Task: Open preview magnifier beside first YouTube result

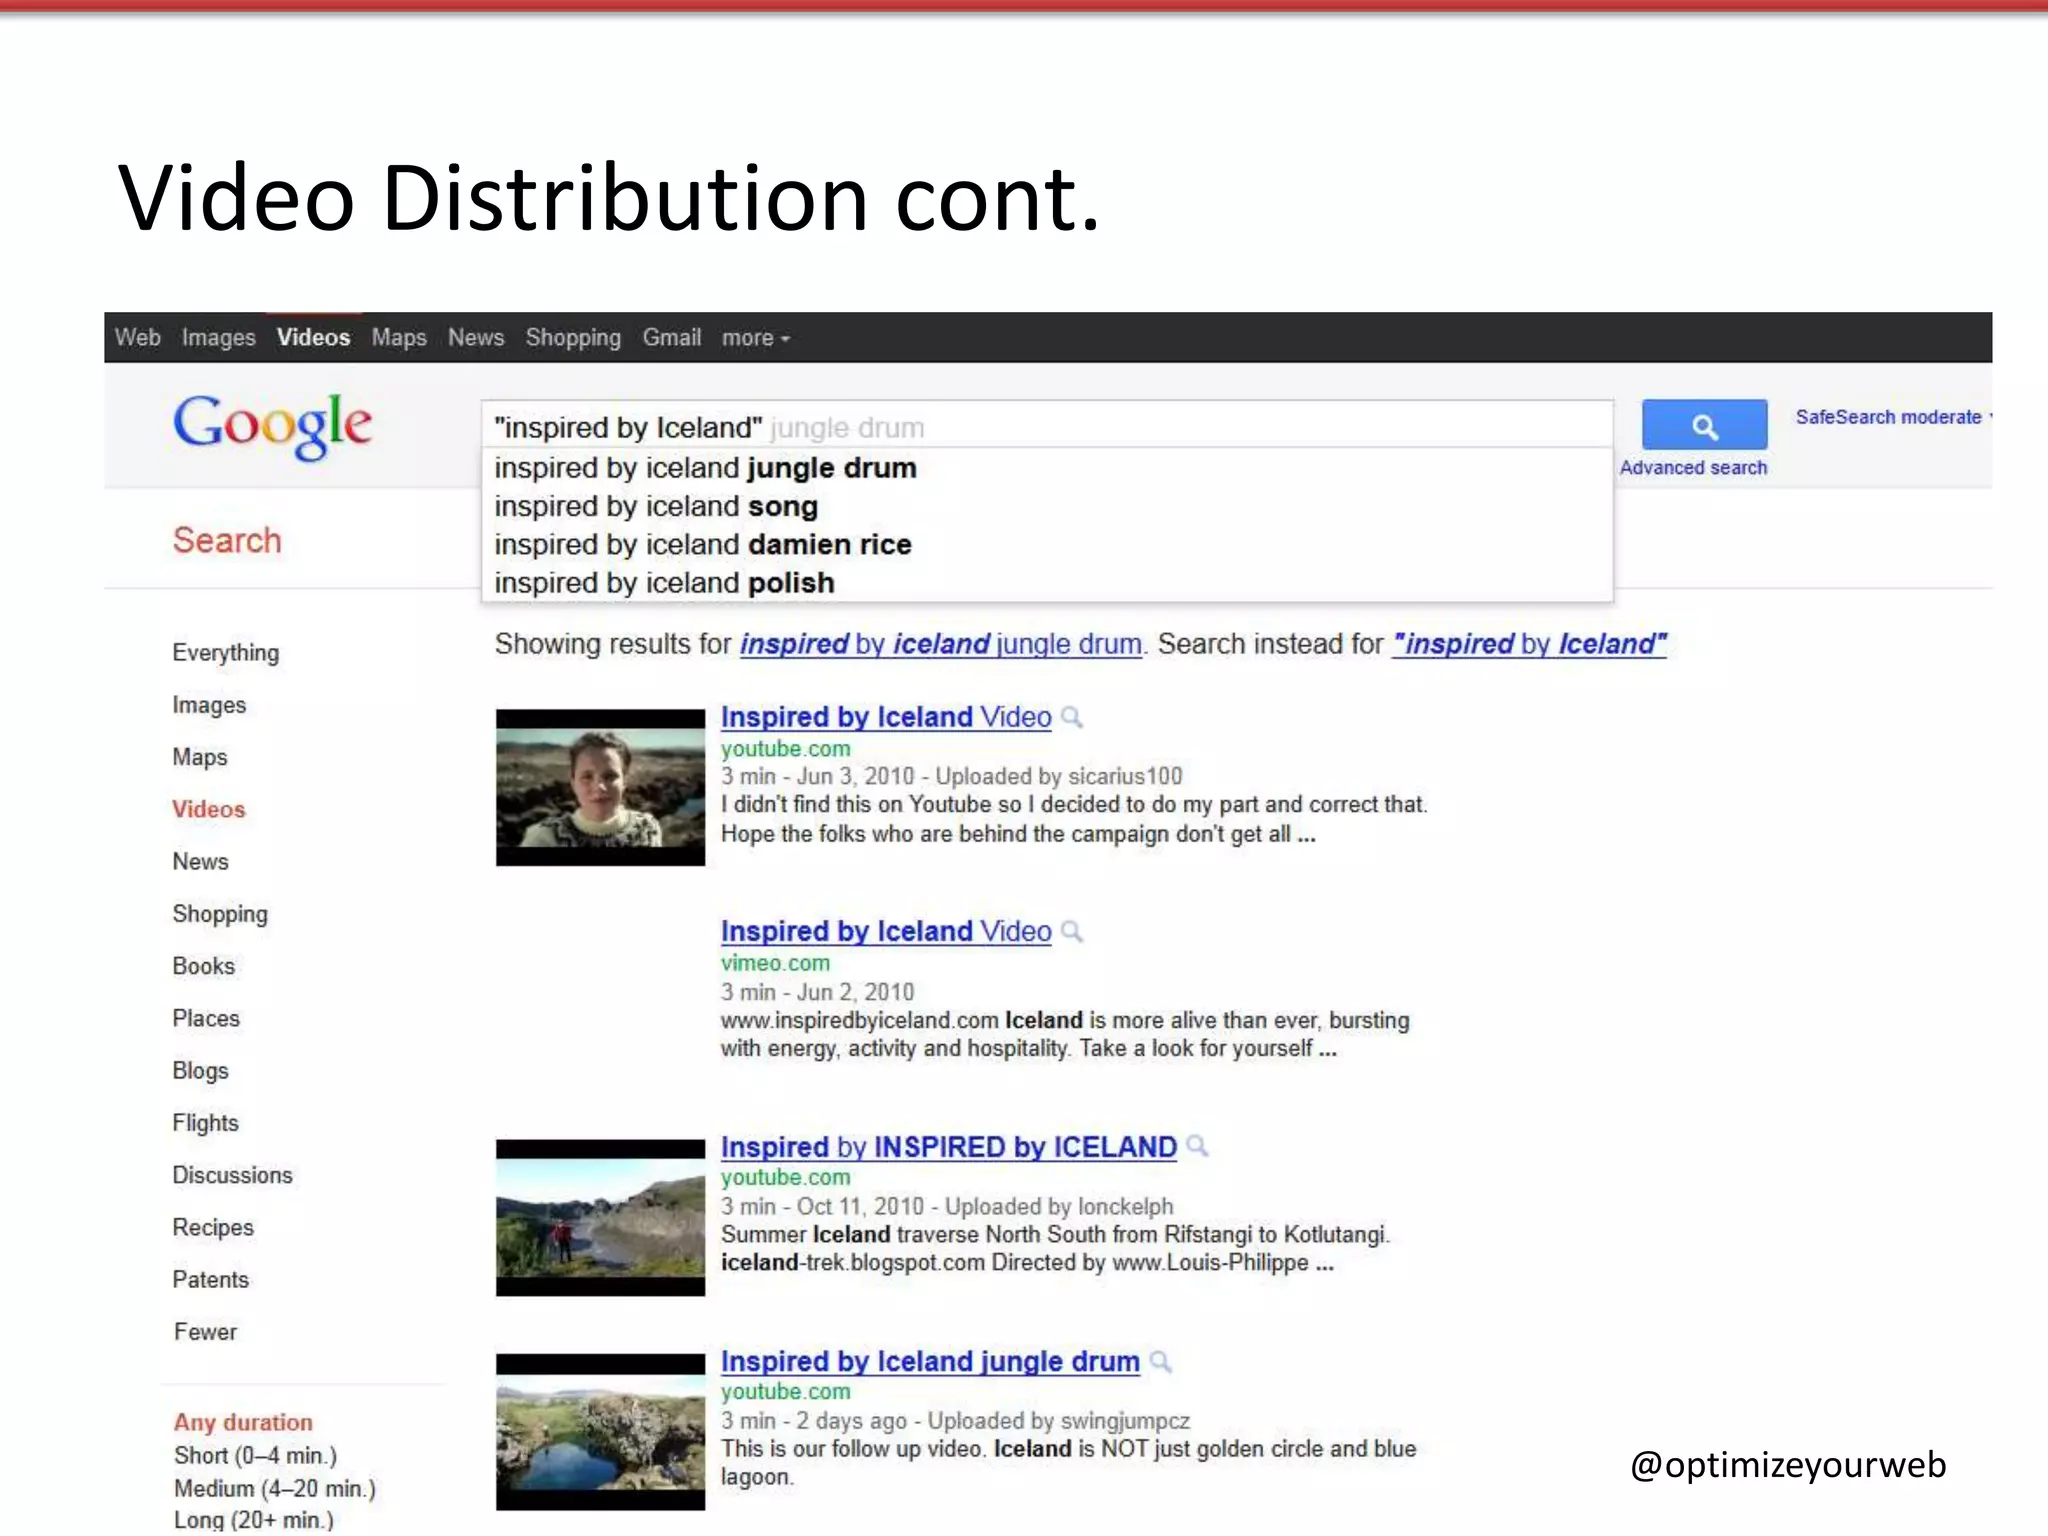Action: pos(1072,717)
